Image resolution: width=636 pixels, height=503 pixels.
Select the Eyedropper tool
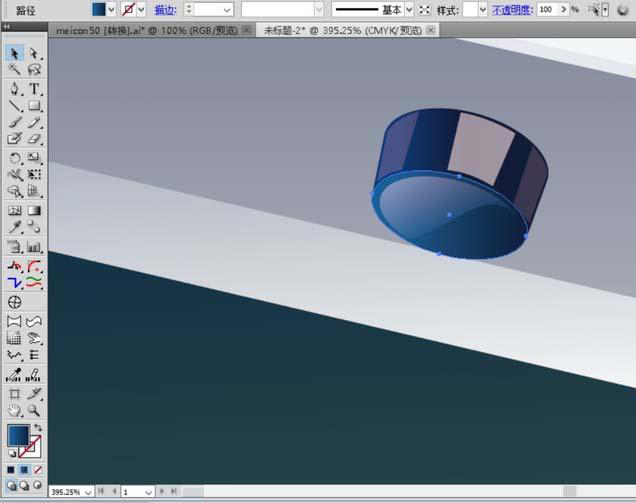(15, 228)
